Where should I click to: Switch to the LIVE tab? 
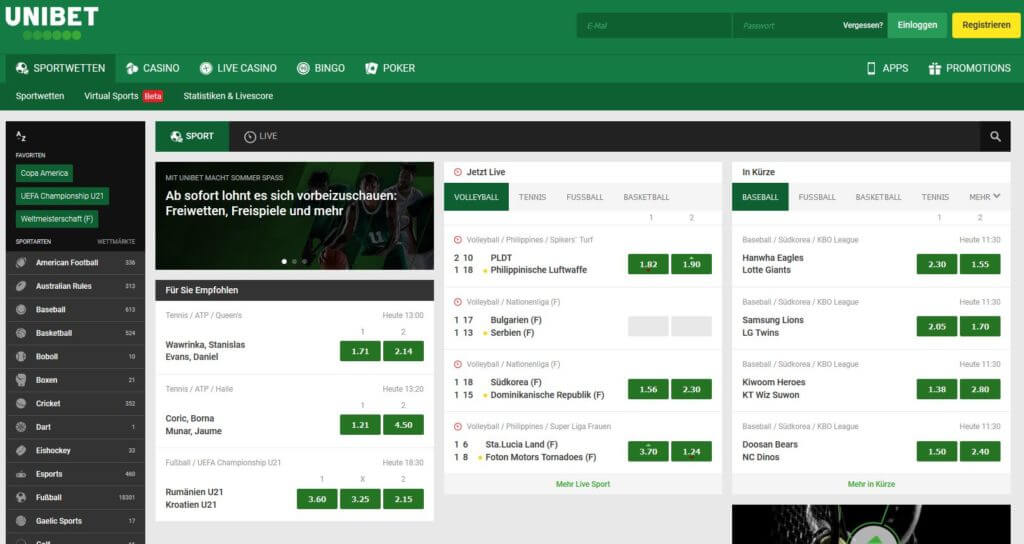261,136
